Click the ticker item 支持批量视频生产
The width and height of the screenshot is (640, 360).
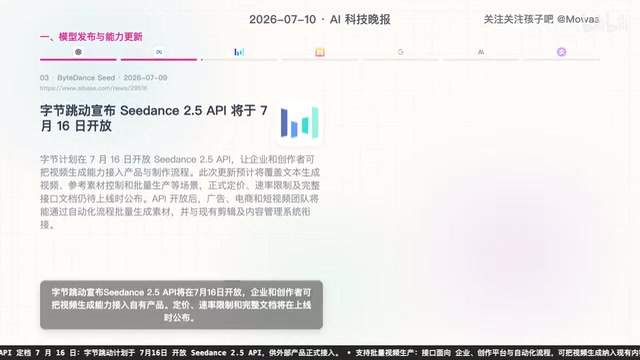494,353
